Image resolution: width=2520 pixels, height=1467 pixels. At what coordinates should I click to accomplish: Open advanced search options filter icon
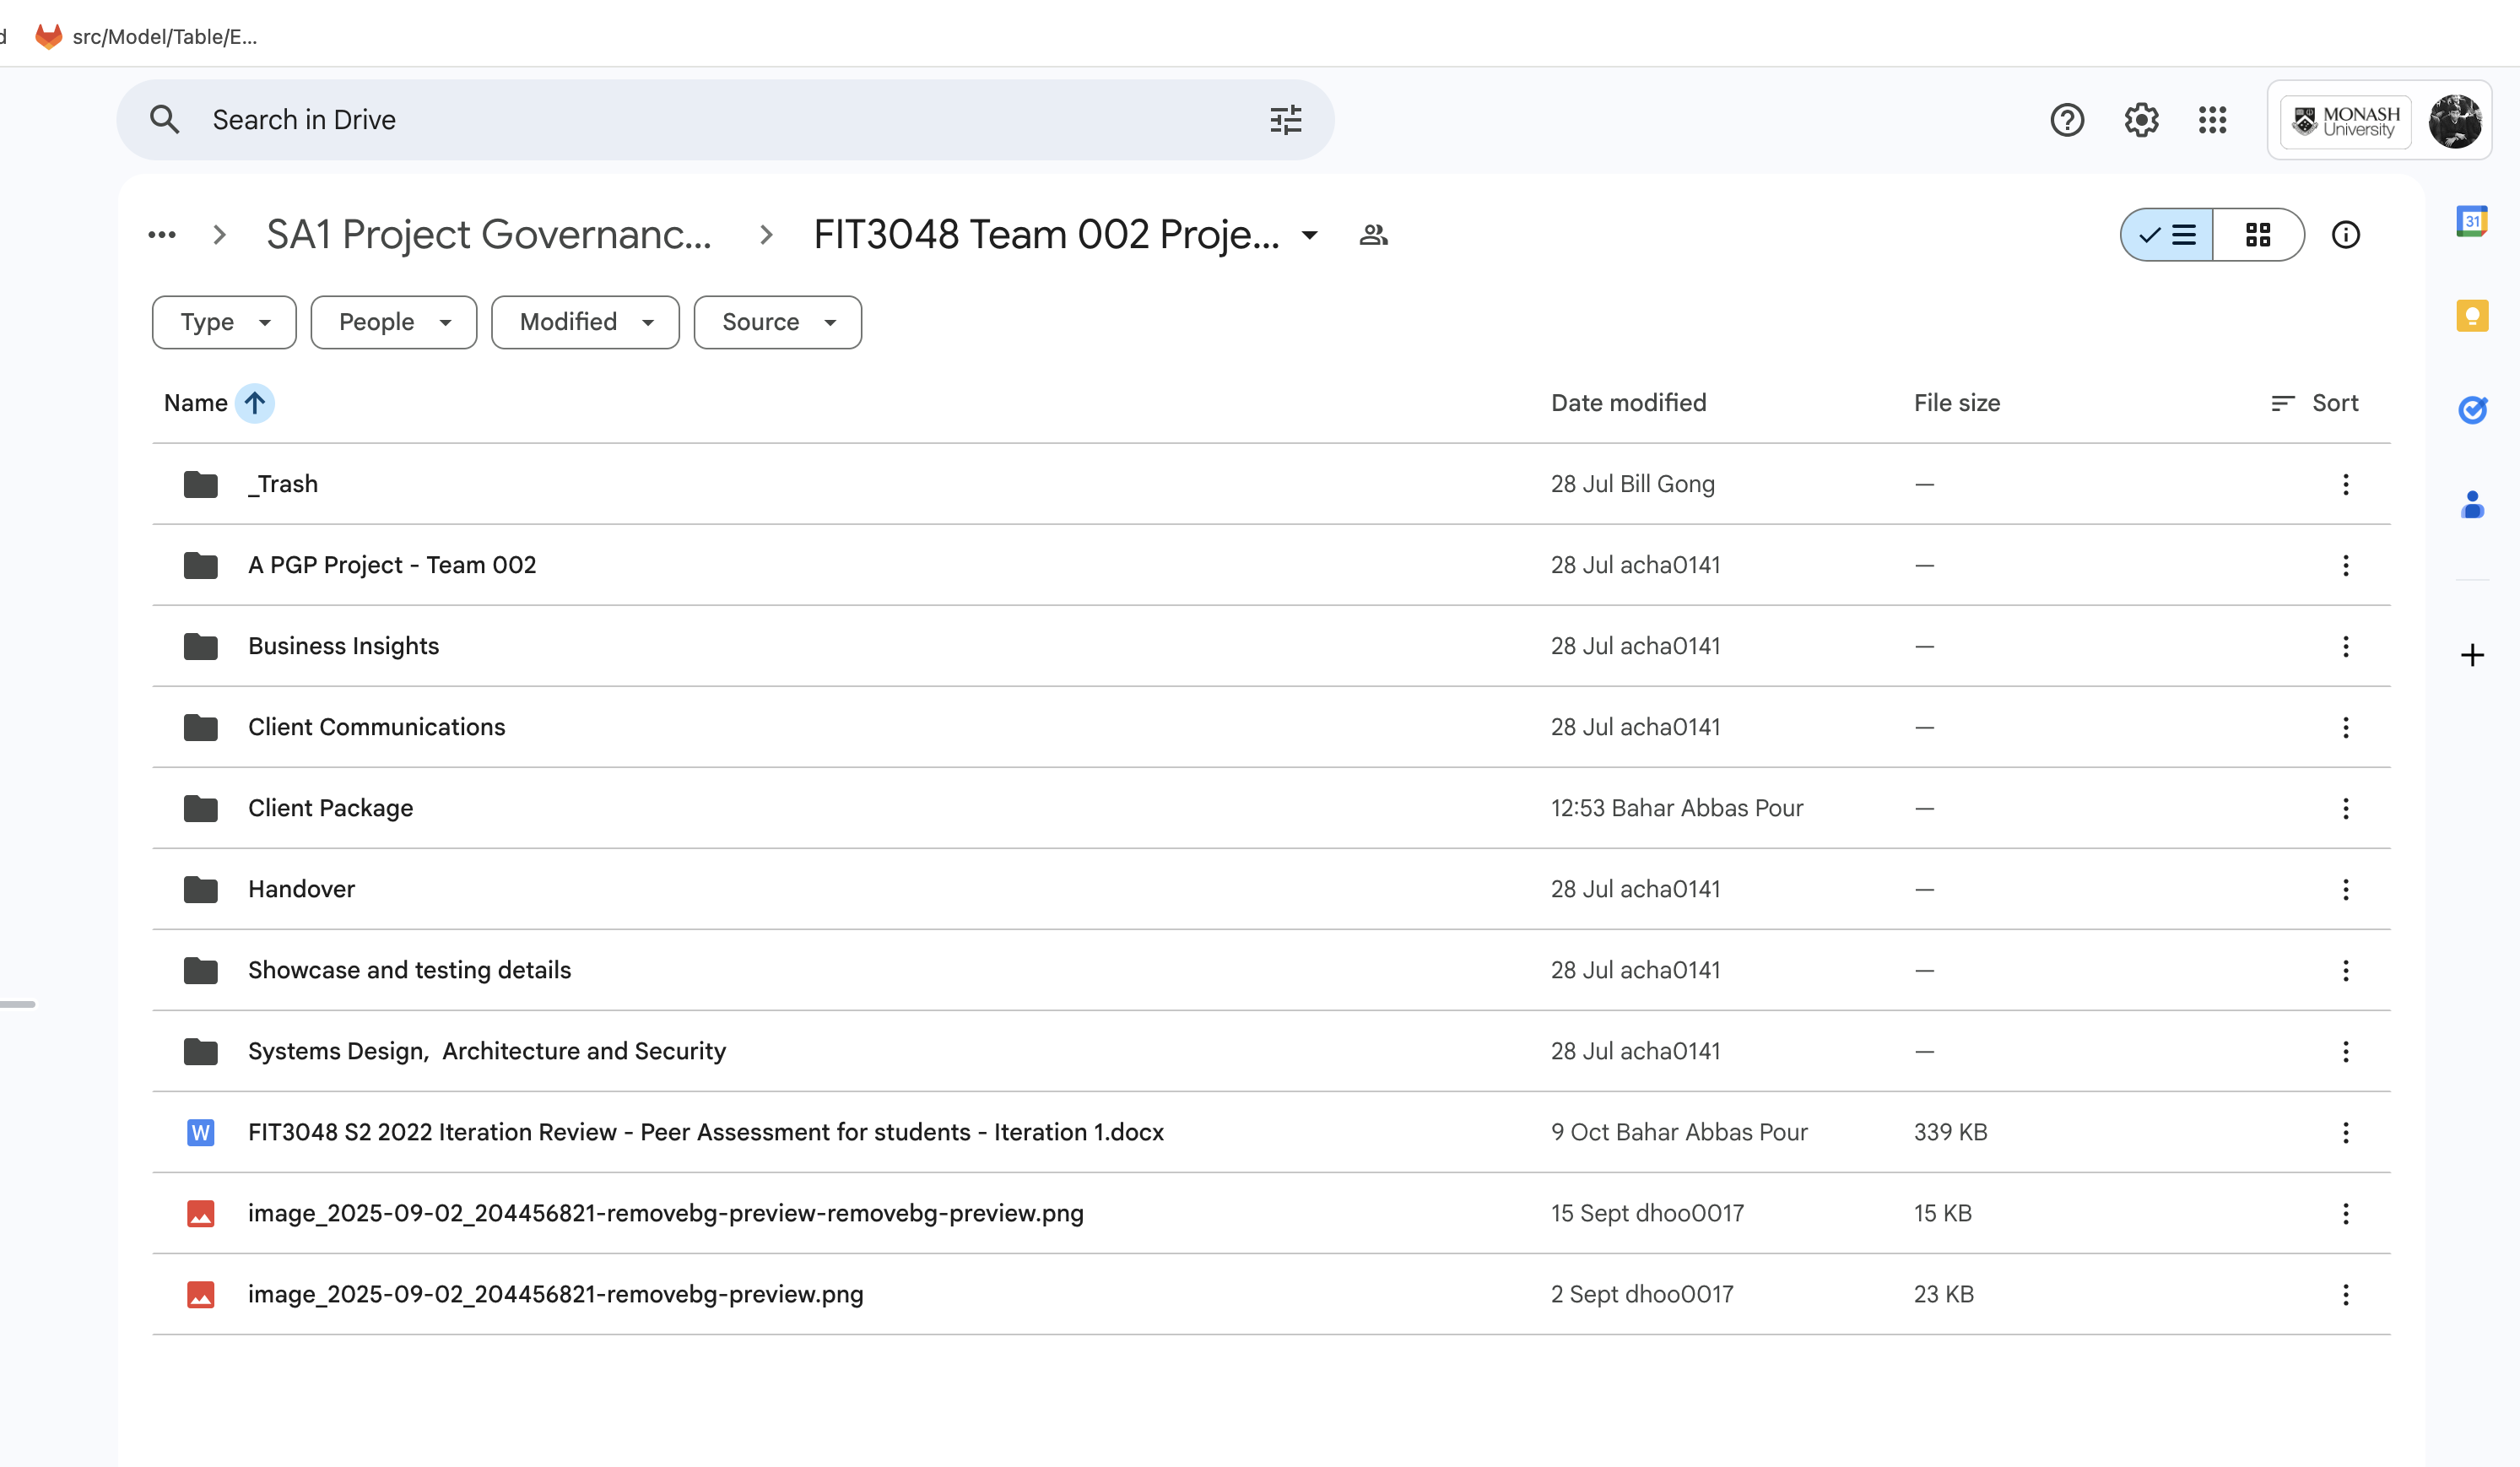pos(1285,120)
